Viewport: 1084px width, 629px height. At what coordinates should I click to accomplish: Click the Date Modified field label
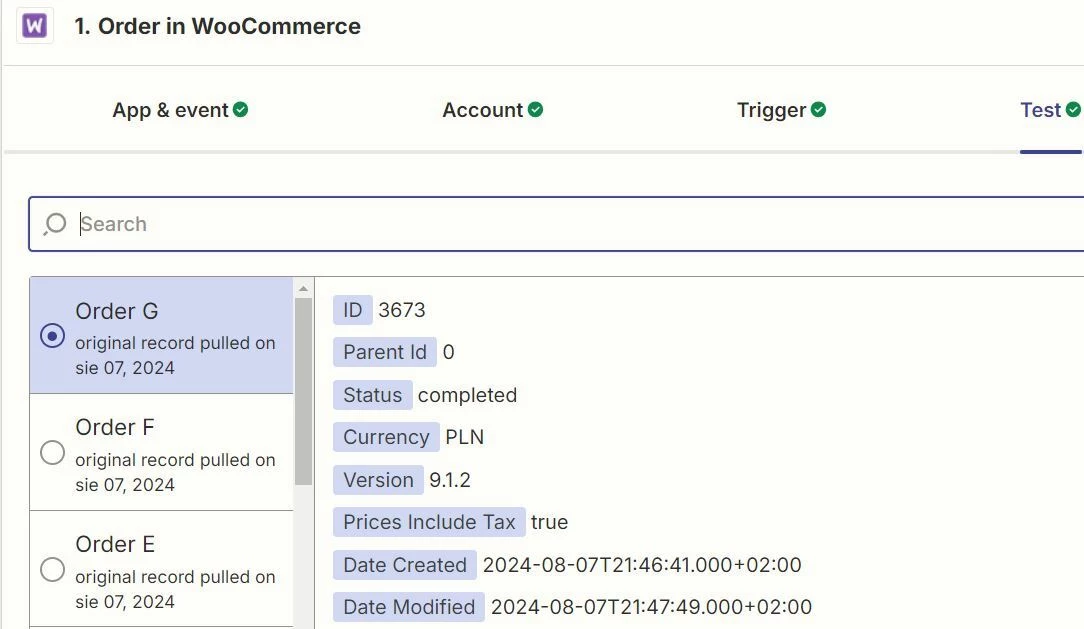tap(409, 607)
